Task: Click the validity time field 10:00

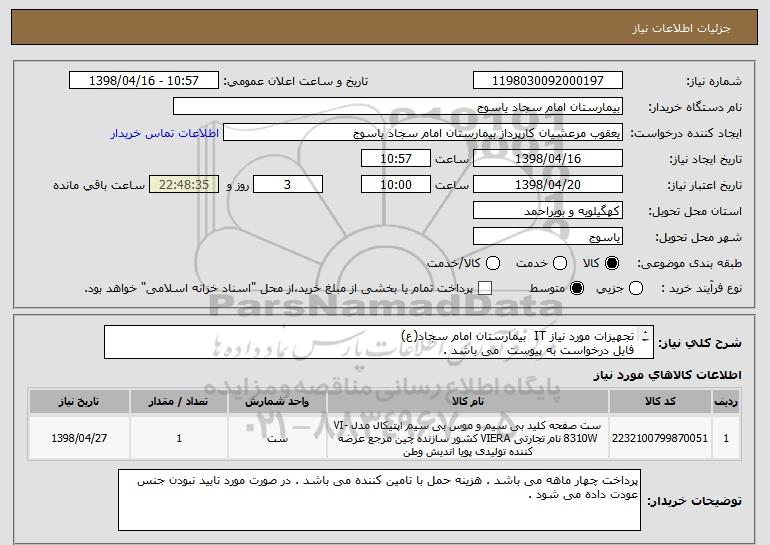Action: point(396,185)
